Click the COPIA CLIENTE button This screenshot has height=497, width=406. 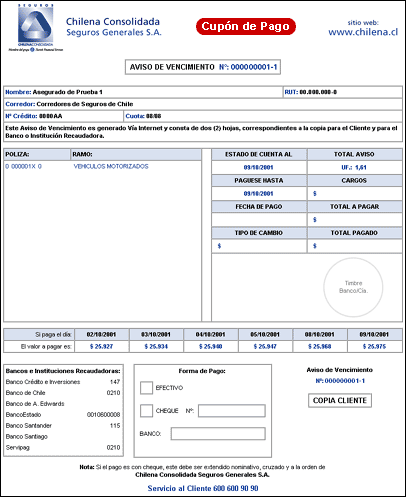pyautogui.click(x=340, y=400)
